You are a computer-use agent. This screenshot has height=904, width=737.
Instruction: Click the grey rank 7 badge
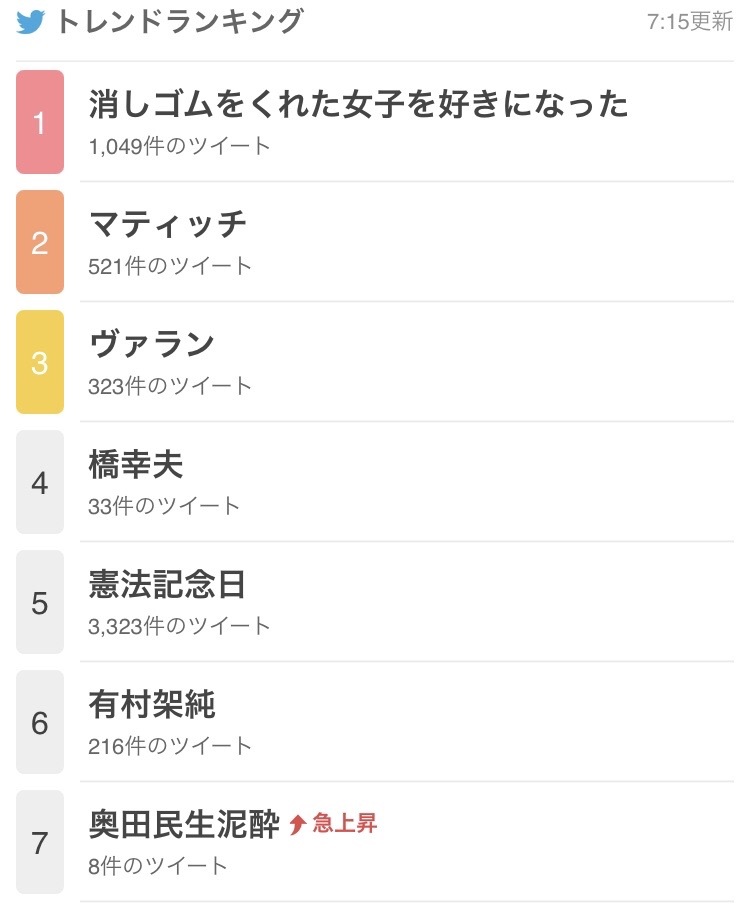40,842
